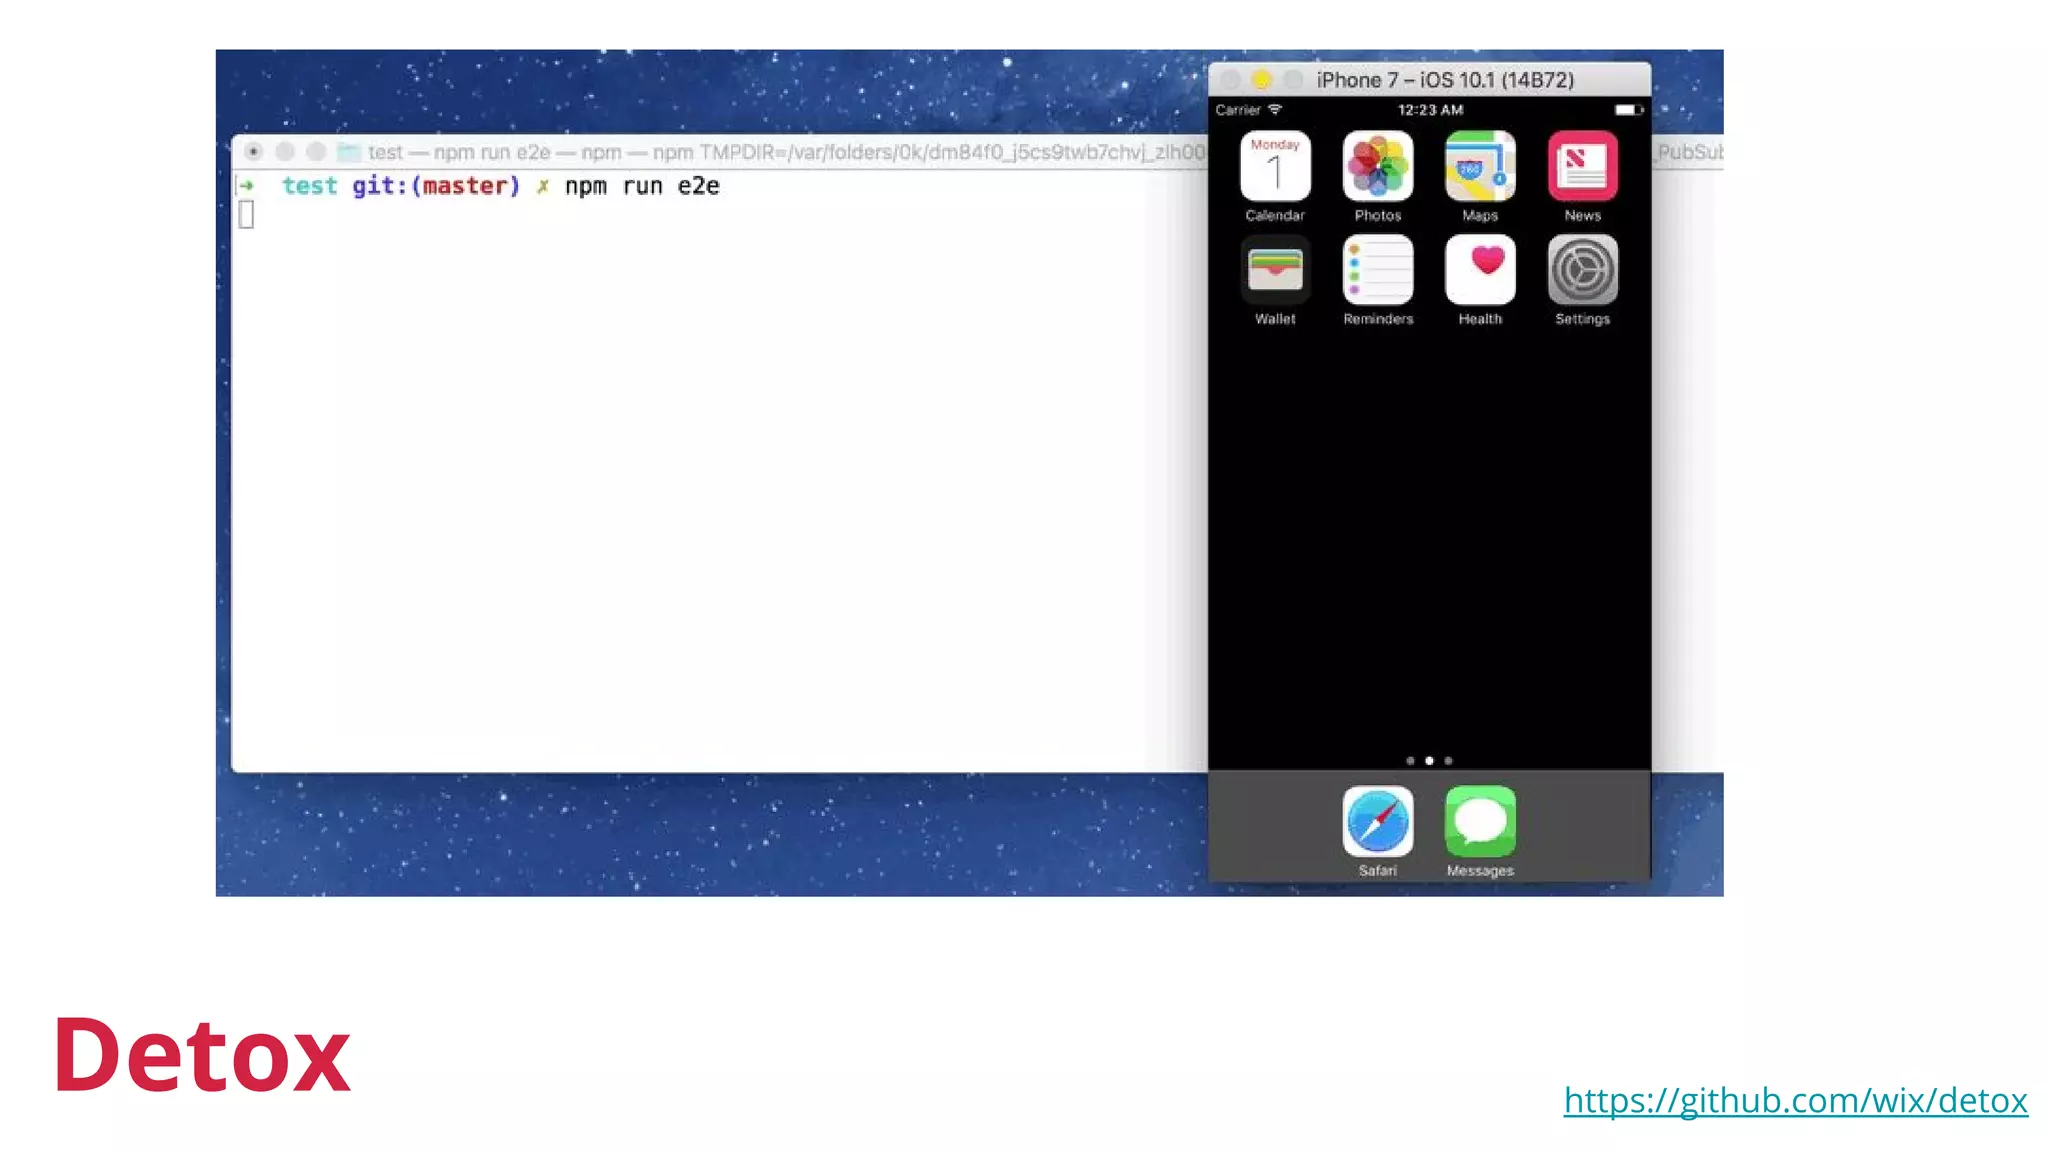The height and width of the screenshot is (1152, 2048).
Task: Open the github.com/wix/detox link
Action: 1795,1100
